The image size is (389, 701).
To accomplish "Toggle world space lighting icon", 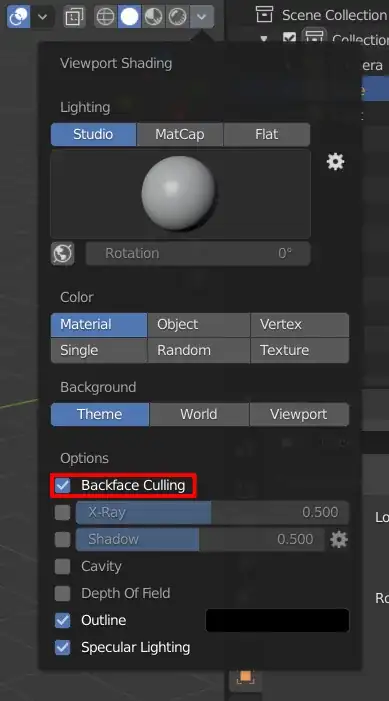I will pyautogui.click(x=63, y=253).
